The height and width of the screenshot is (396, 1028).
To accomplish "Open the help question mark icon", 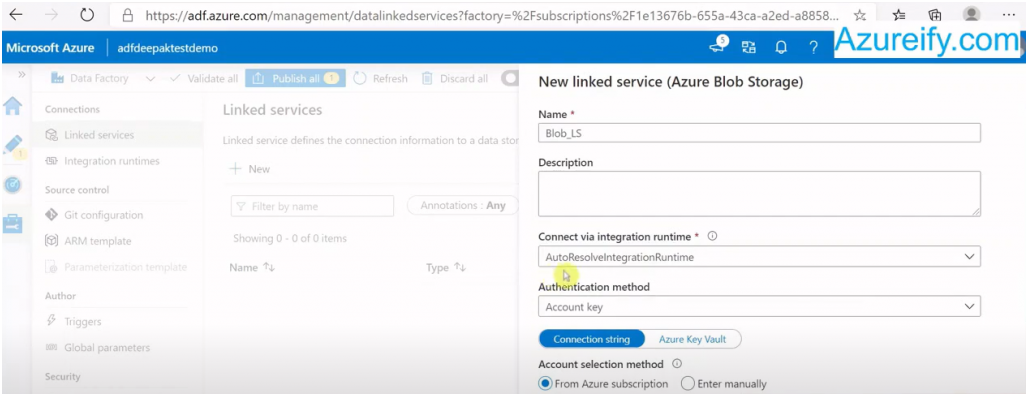I will tap(813, 47).
